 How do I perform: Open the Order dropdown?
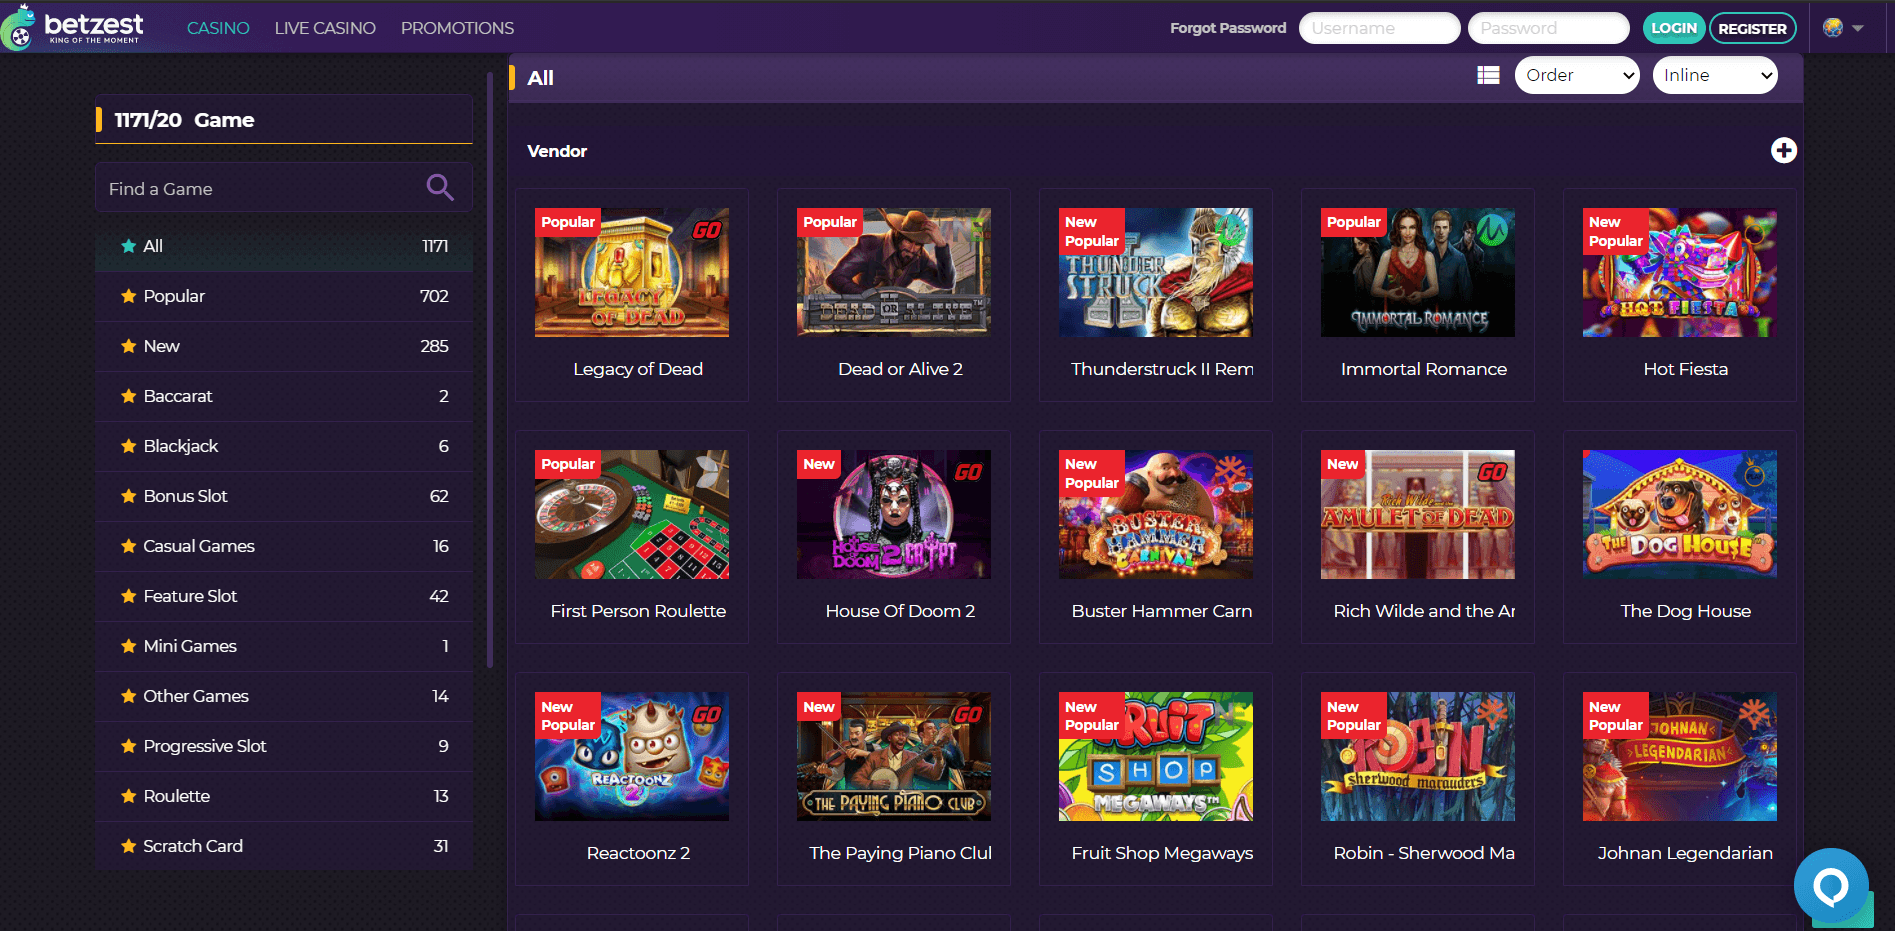pyautogui.click(x=1576, y=75)
